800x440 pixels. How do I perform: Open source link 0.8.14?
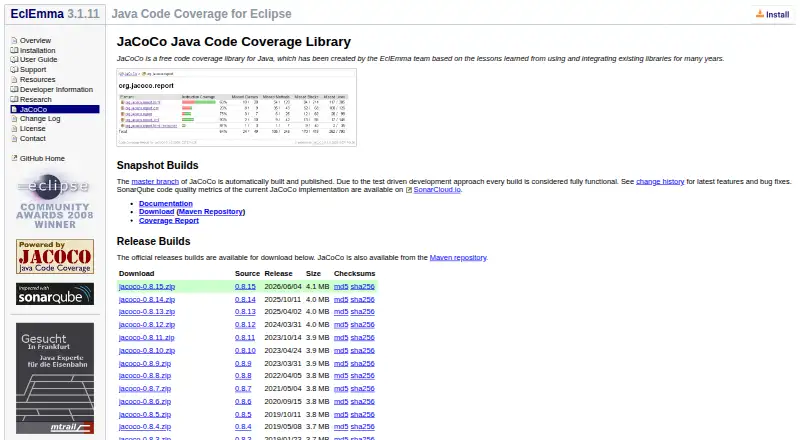(245, 300)
